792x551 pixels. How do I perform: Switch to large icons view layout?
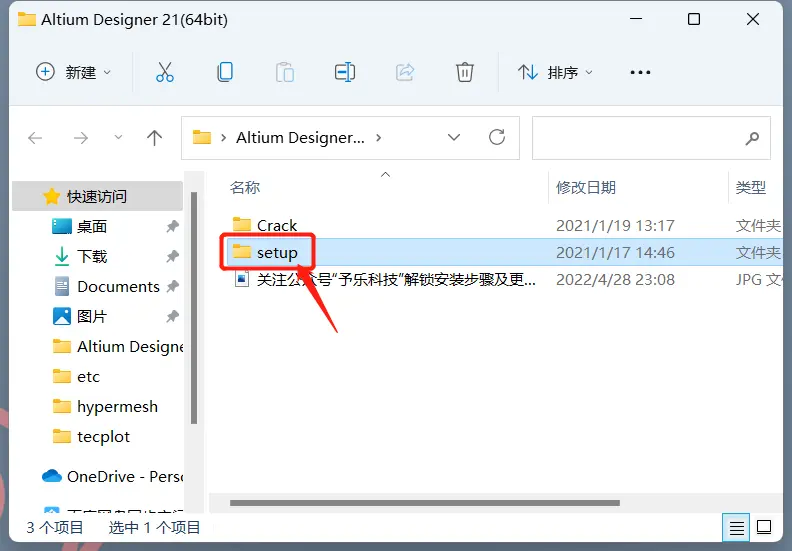[764, 528]
